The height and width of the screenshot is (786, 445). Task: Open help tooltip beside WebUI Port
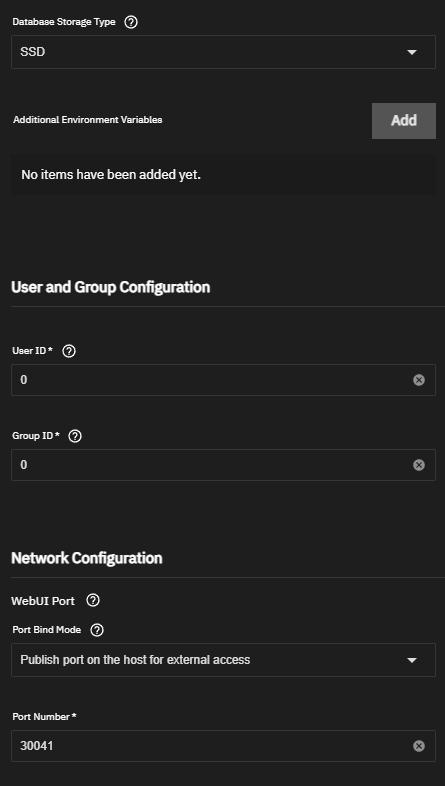coord(93,600)
